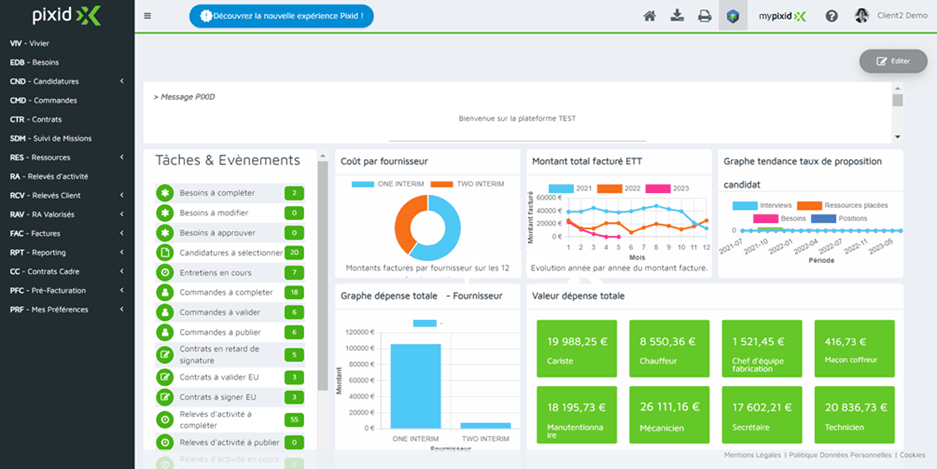Screen dimensions: 937x469
Task: Toggle ONE INTERIM legend in donut chart
Action: tap(388, 184)
